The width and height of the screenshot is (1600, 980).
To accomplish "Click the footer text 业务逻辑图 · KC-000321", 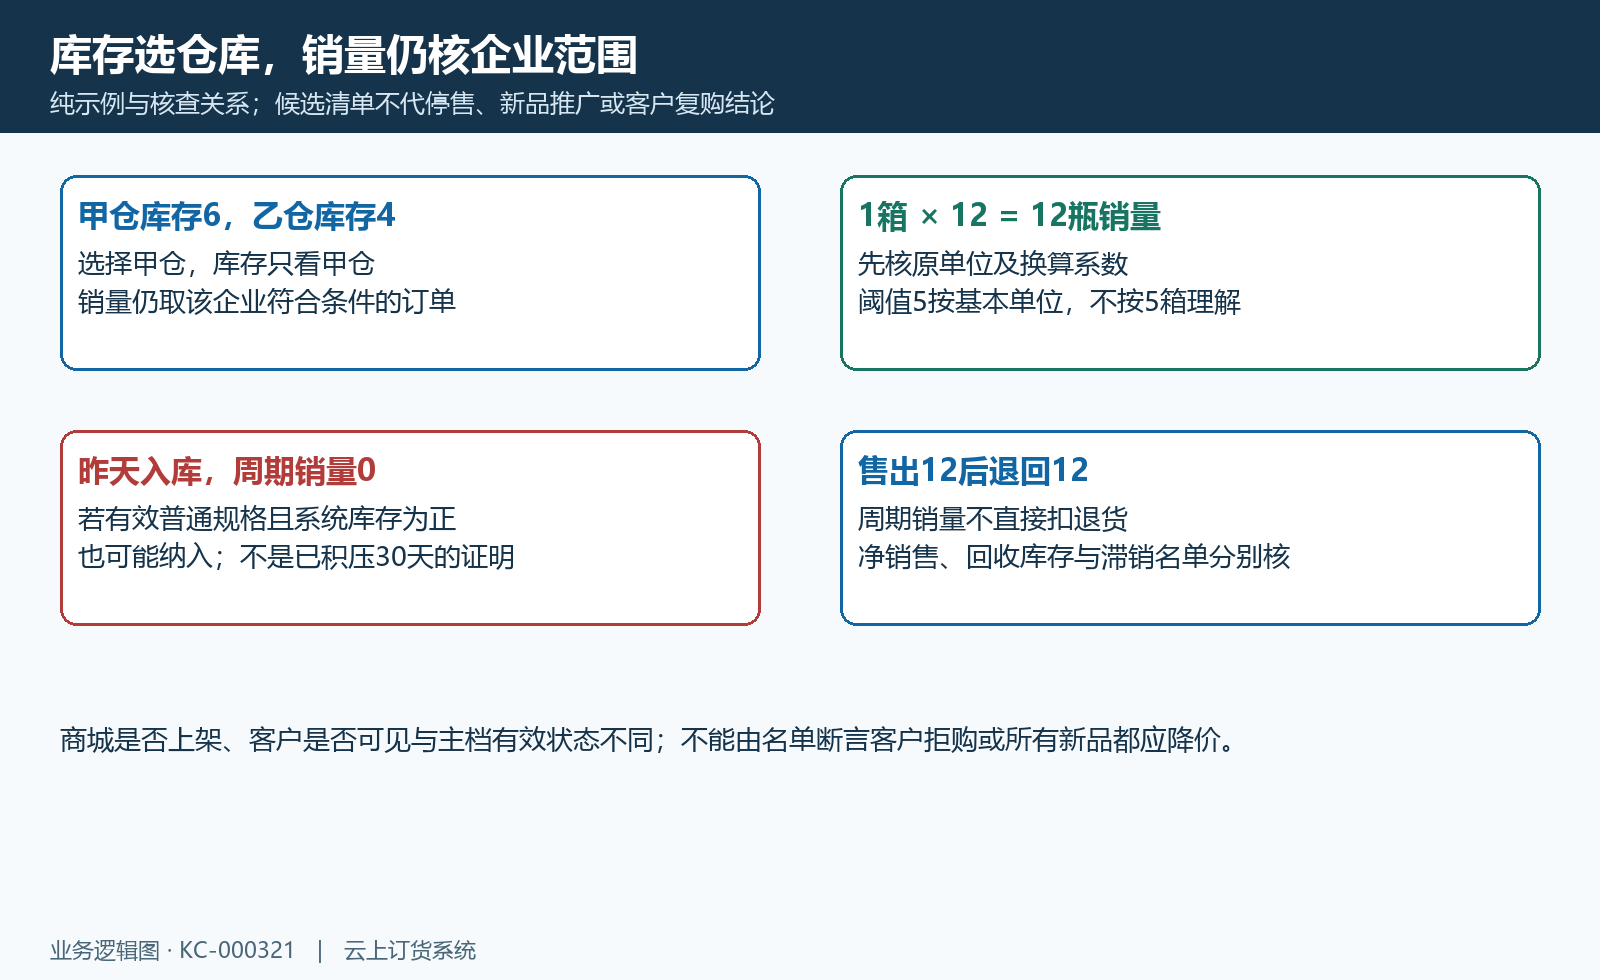I will point(173,951).
